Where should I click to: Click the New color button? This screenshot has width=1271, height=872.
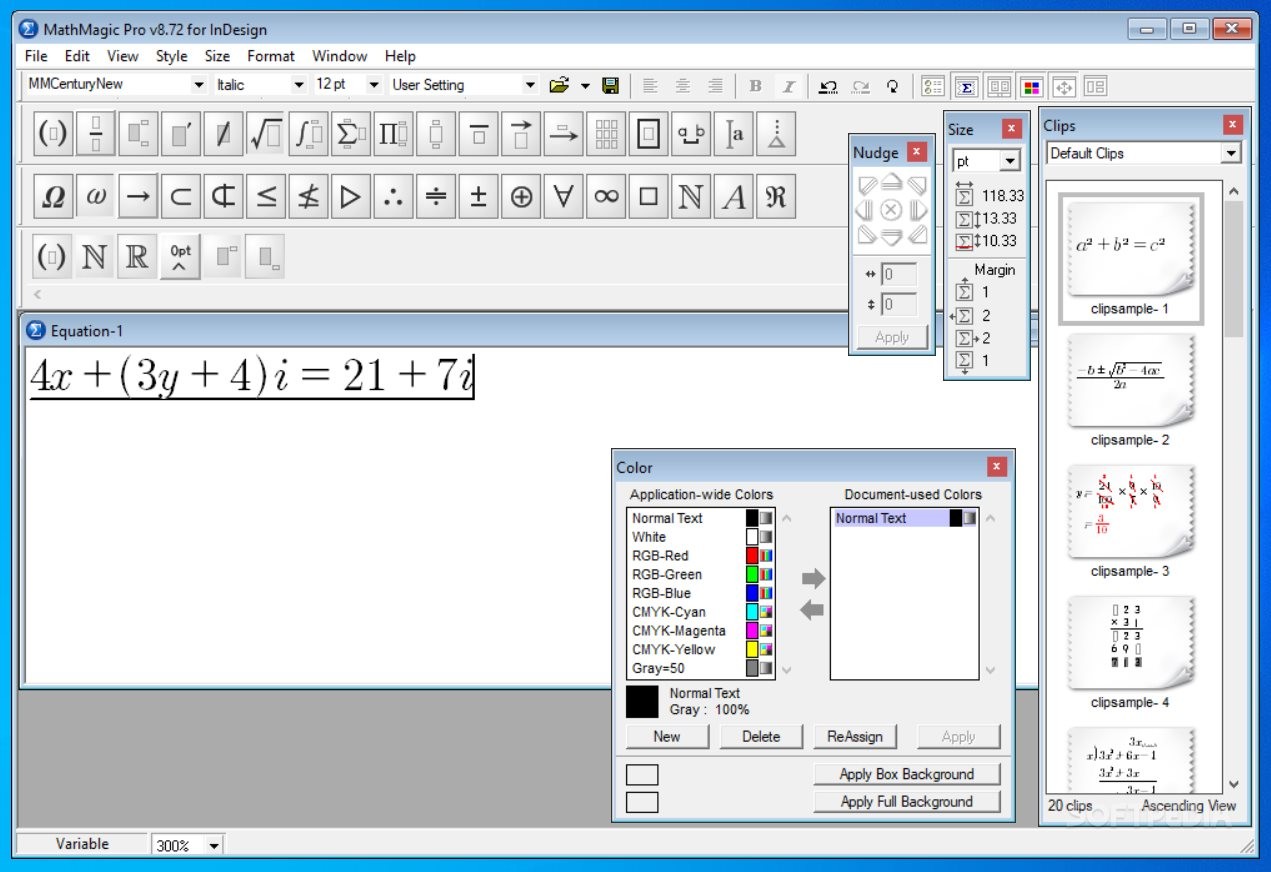[x=667, y=736]
